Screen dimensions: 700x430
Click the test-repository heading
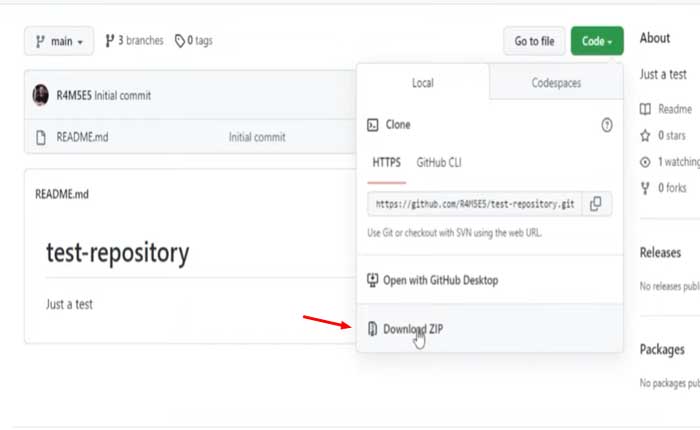(118, 253)
